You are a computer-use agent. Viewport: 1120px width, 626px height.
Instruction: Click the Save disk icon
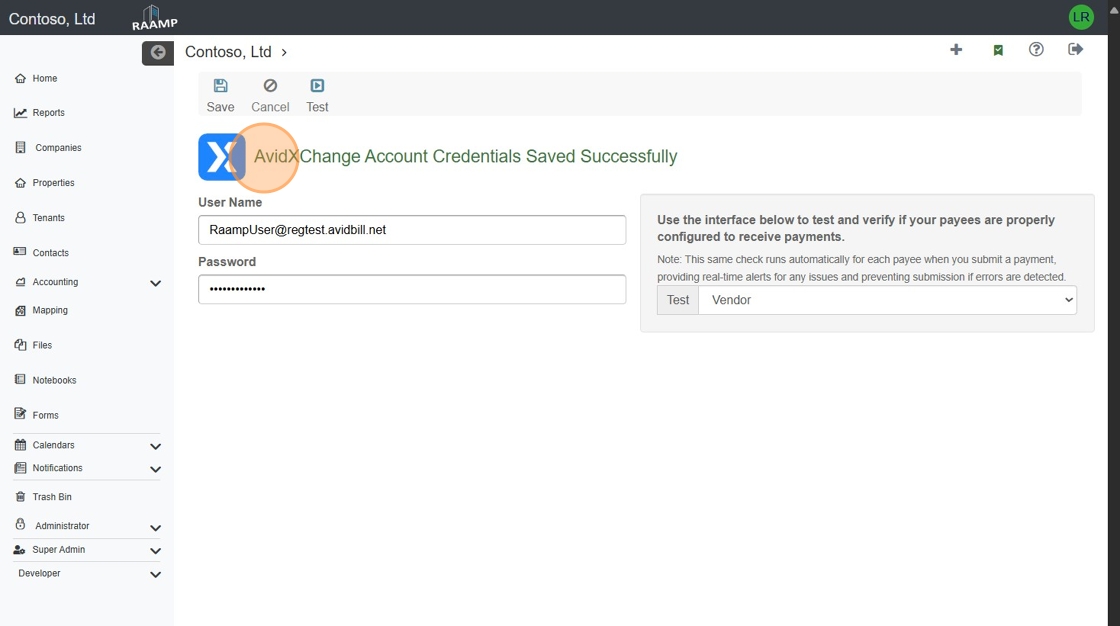tap(220, 87)
